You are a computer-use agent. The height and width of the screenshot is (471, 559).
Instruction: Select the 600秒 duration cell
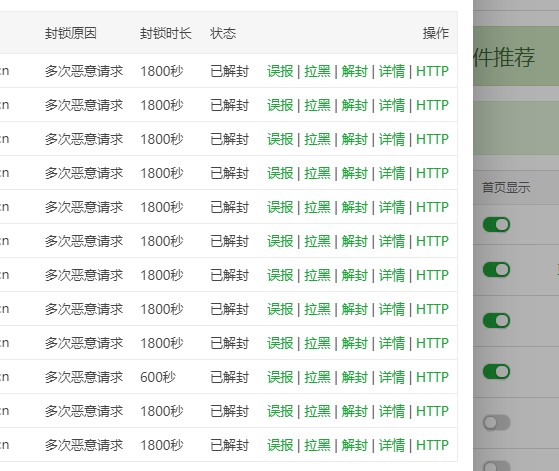point(158,377)
